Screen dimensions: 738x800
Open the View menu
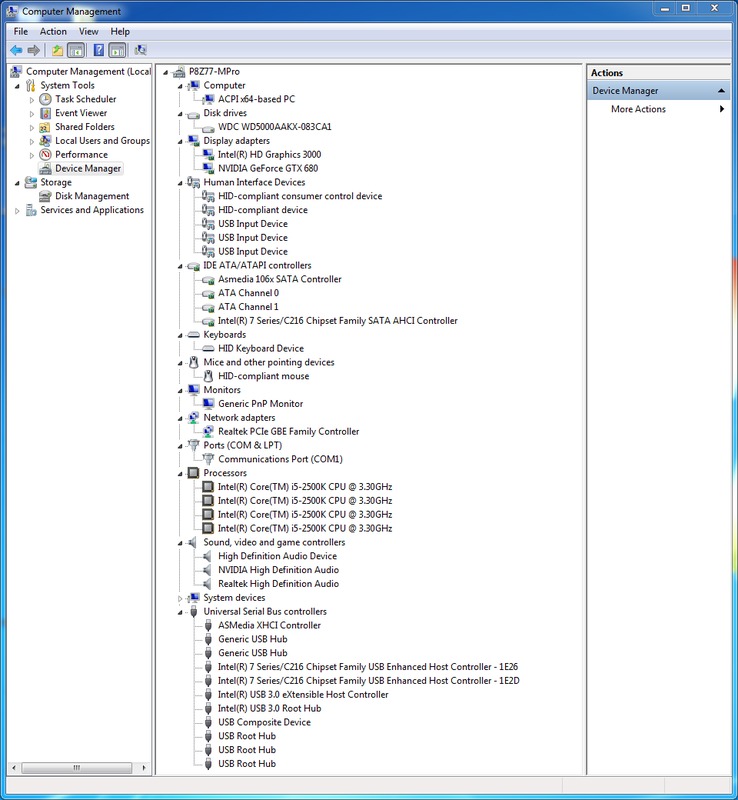point(88,32)
